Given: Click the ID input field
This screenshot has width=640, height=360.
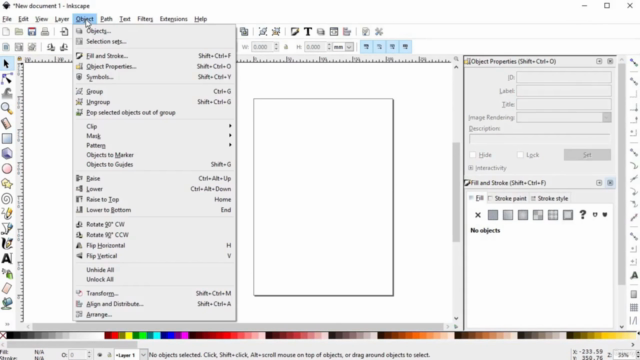Looking at the screenshot, I should pyautogui.click(x=564, y=77).
